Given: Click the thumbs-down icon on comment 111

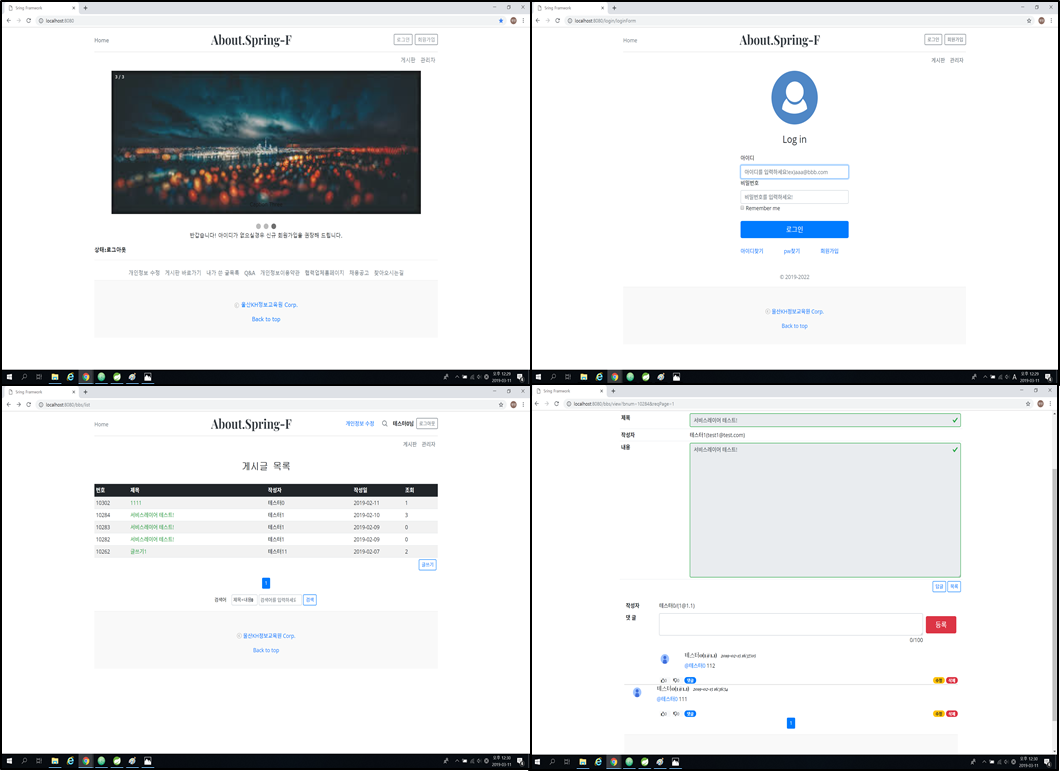Looking at the screenshot, I should pyautogui.click(x=676, y=712).
